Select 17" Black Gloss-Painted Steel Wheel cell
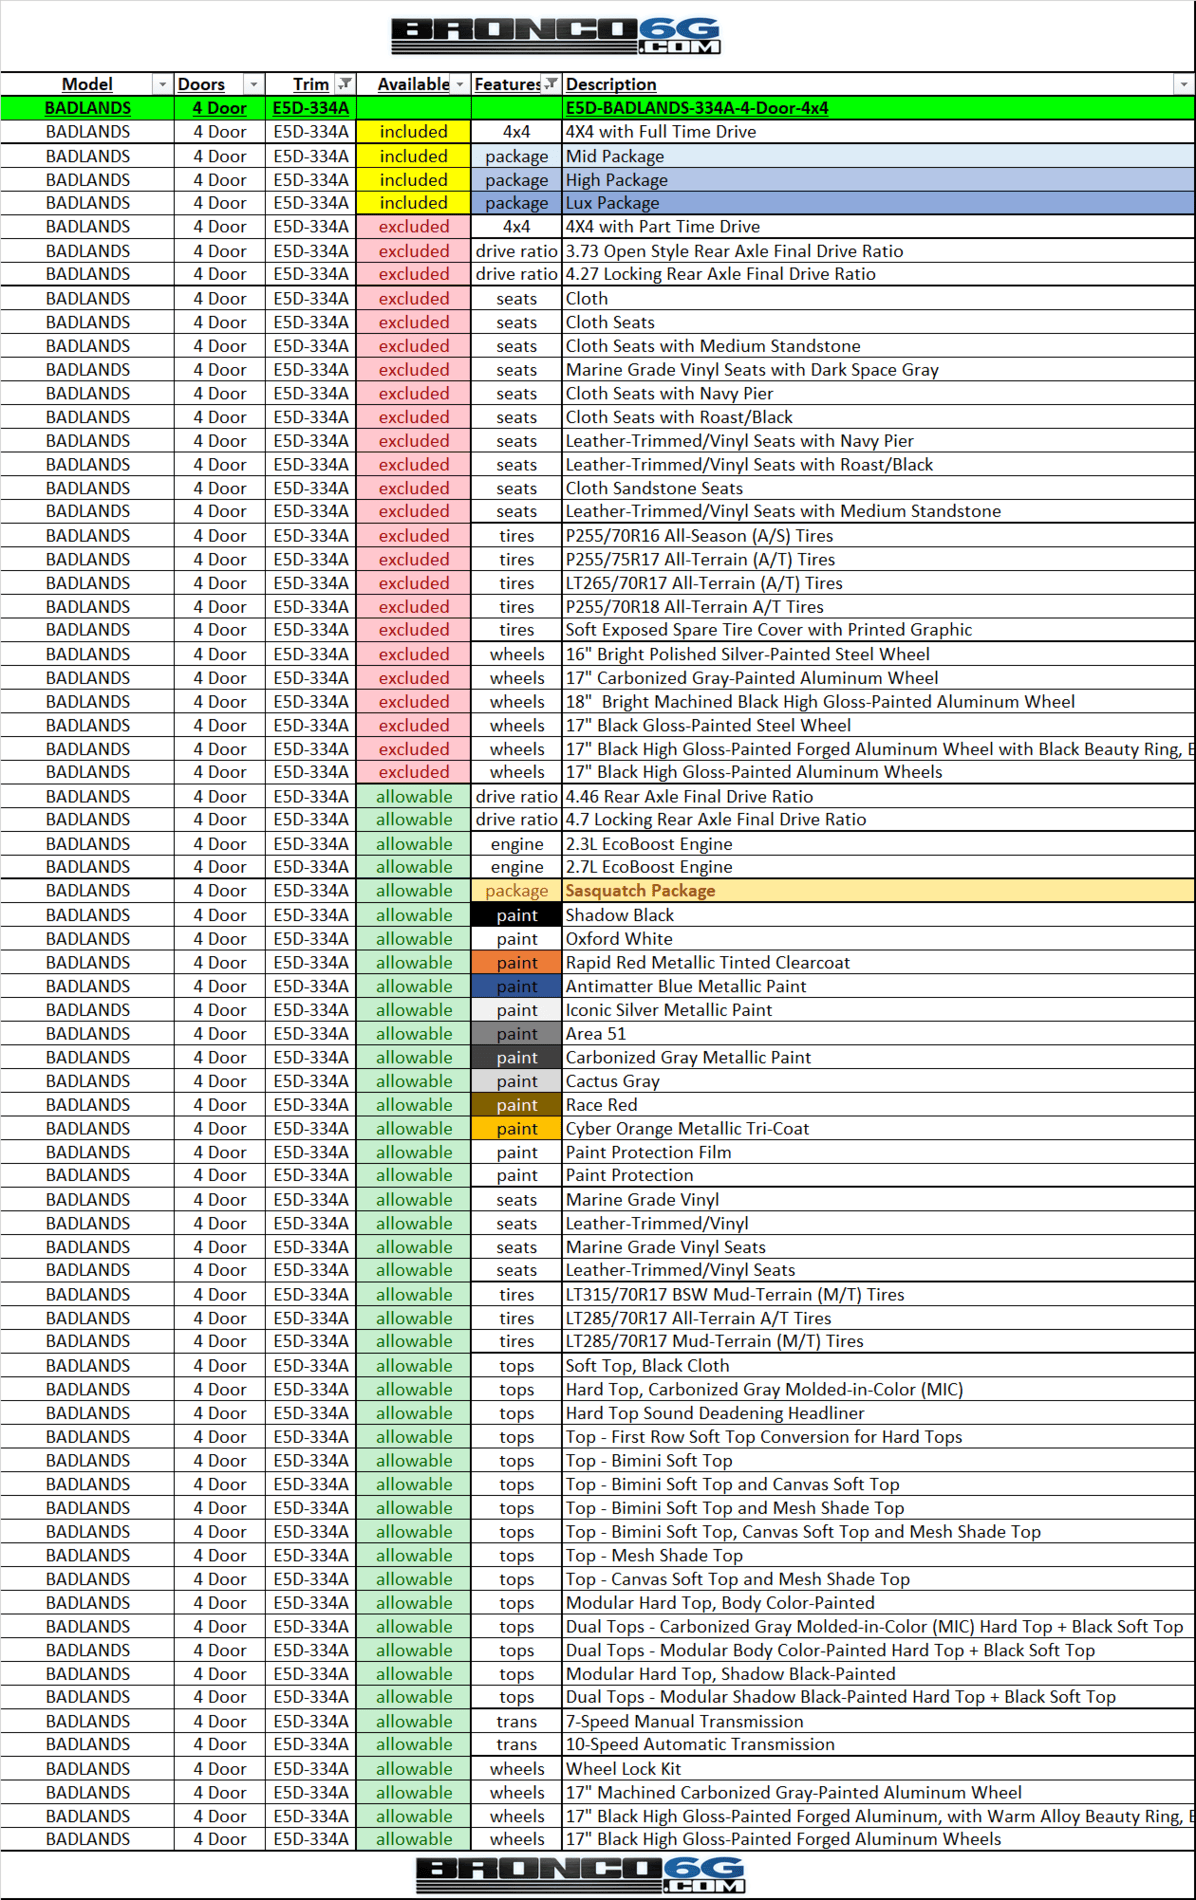The width and height of the screenshot is (1196, 1900). 879,726
